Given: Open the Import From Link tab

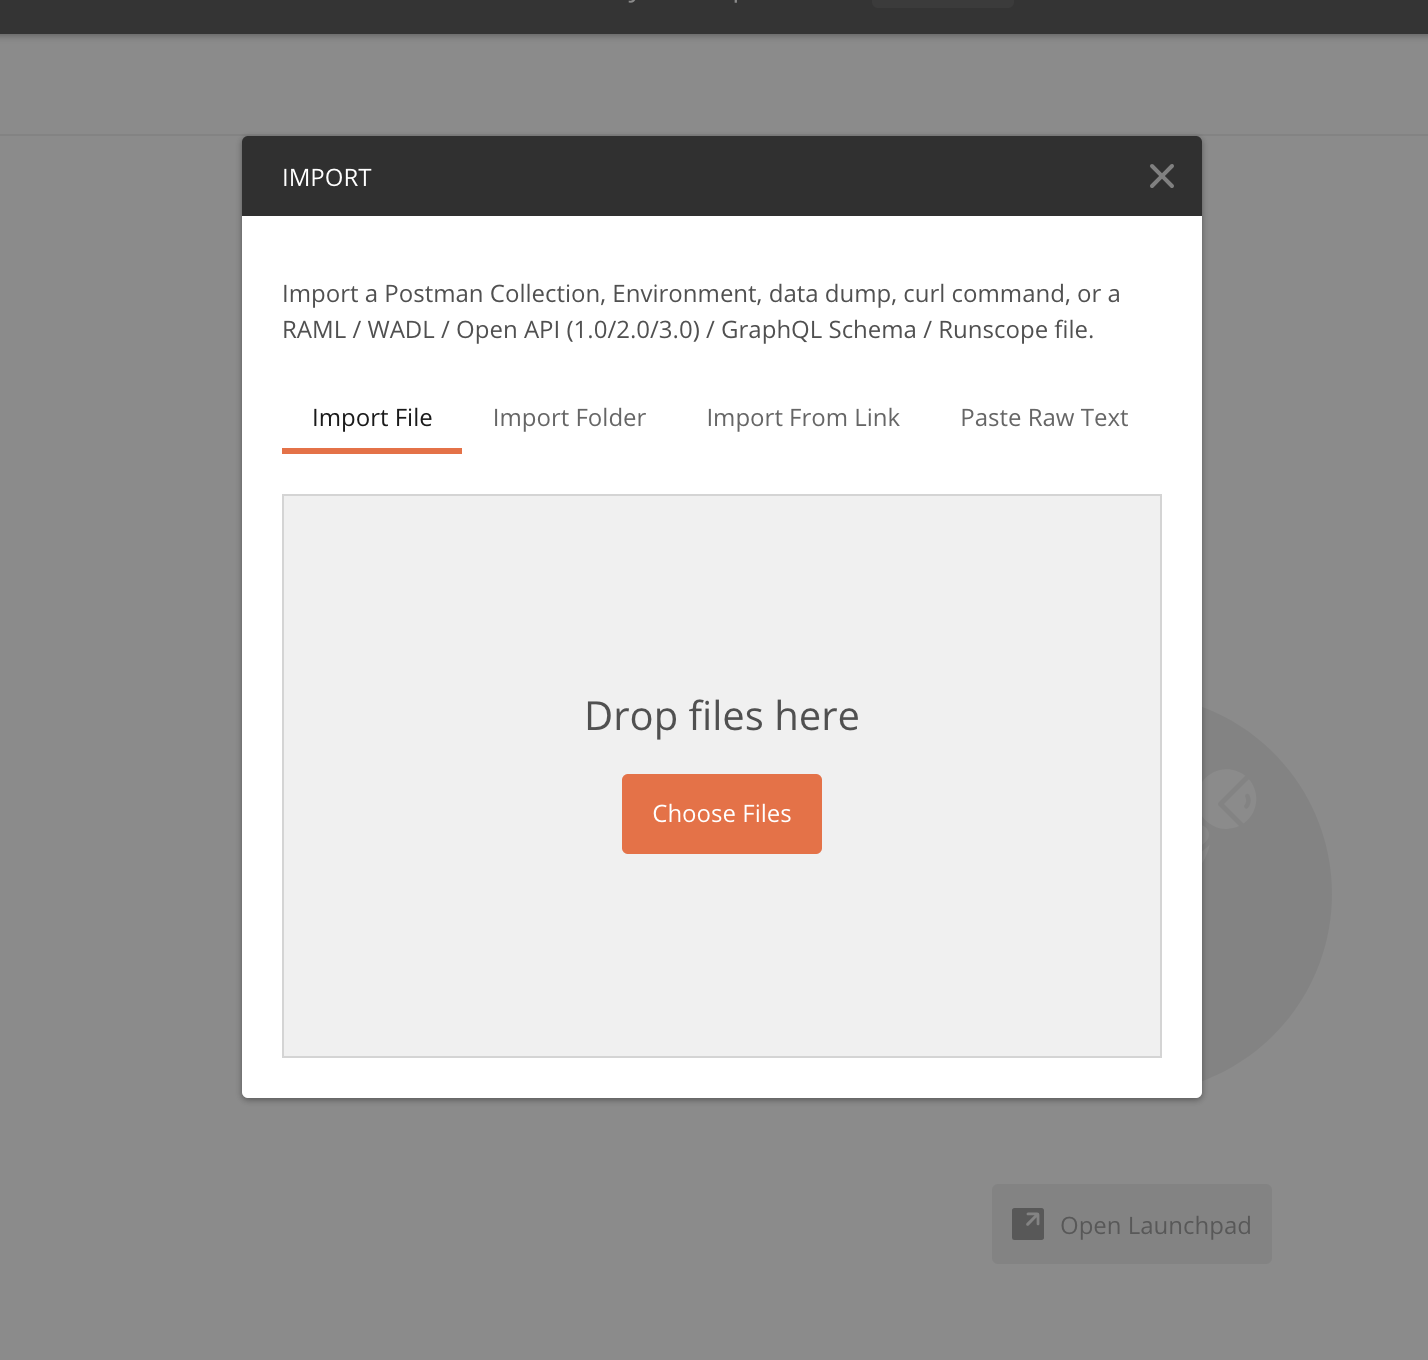Looking at the screenshot, I should point(803,418).
